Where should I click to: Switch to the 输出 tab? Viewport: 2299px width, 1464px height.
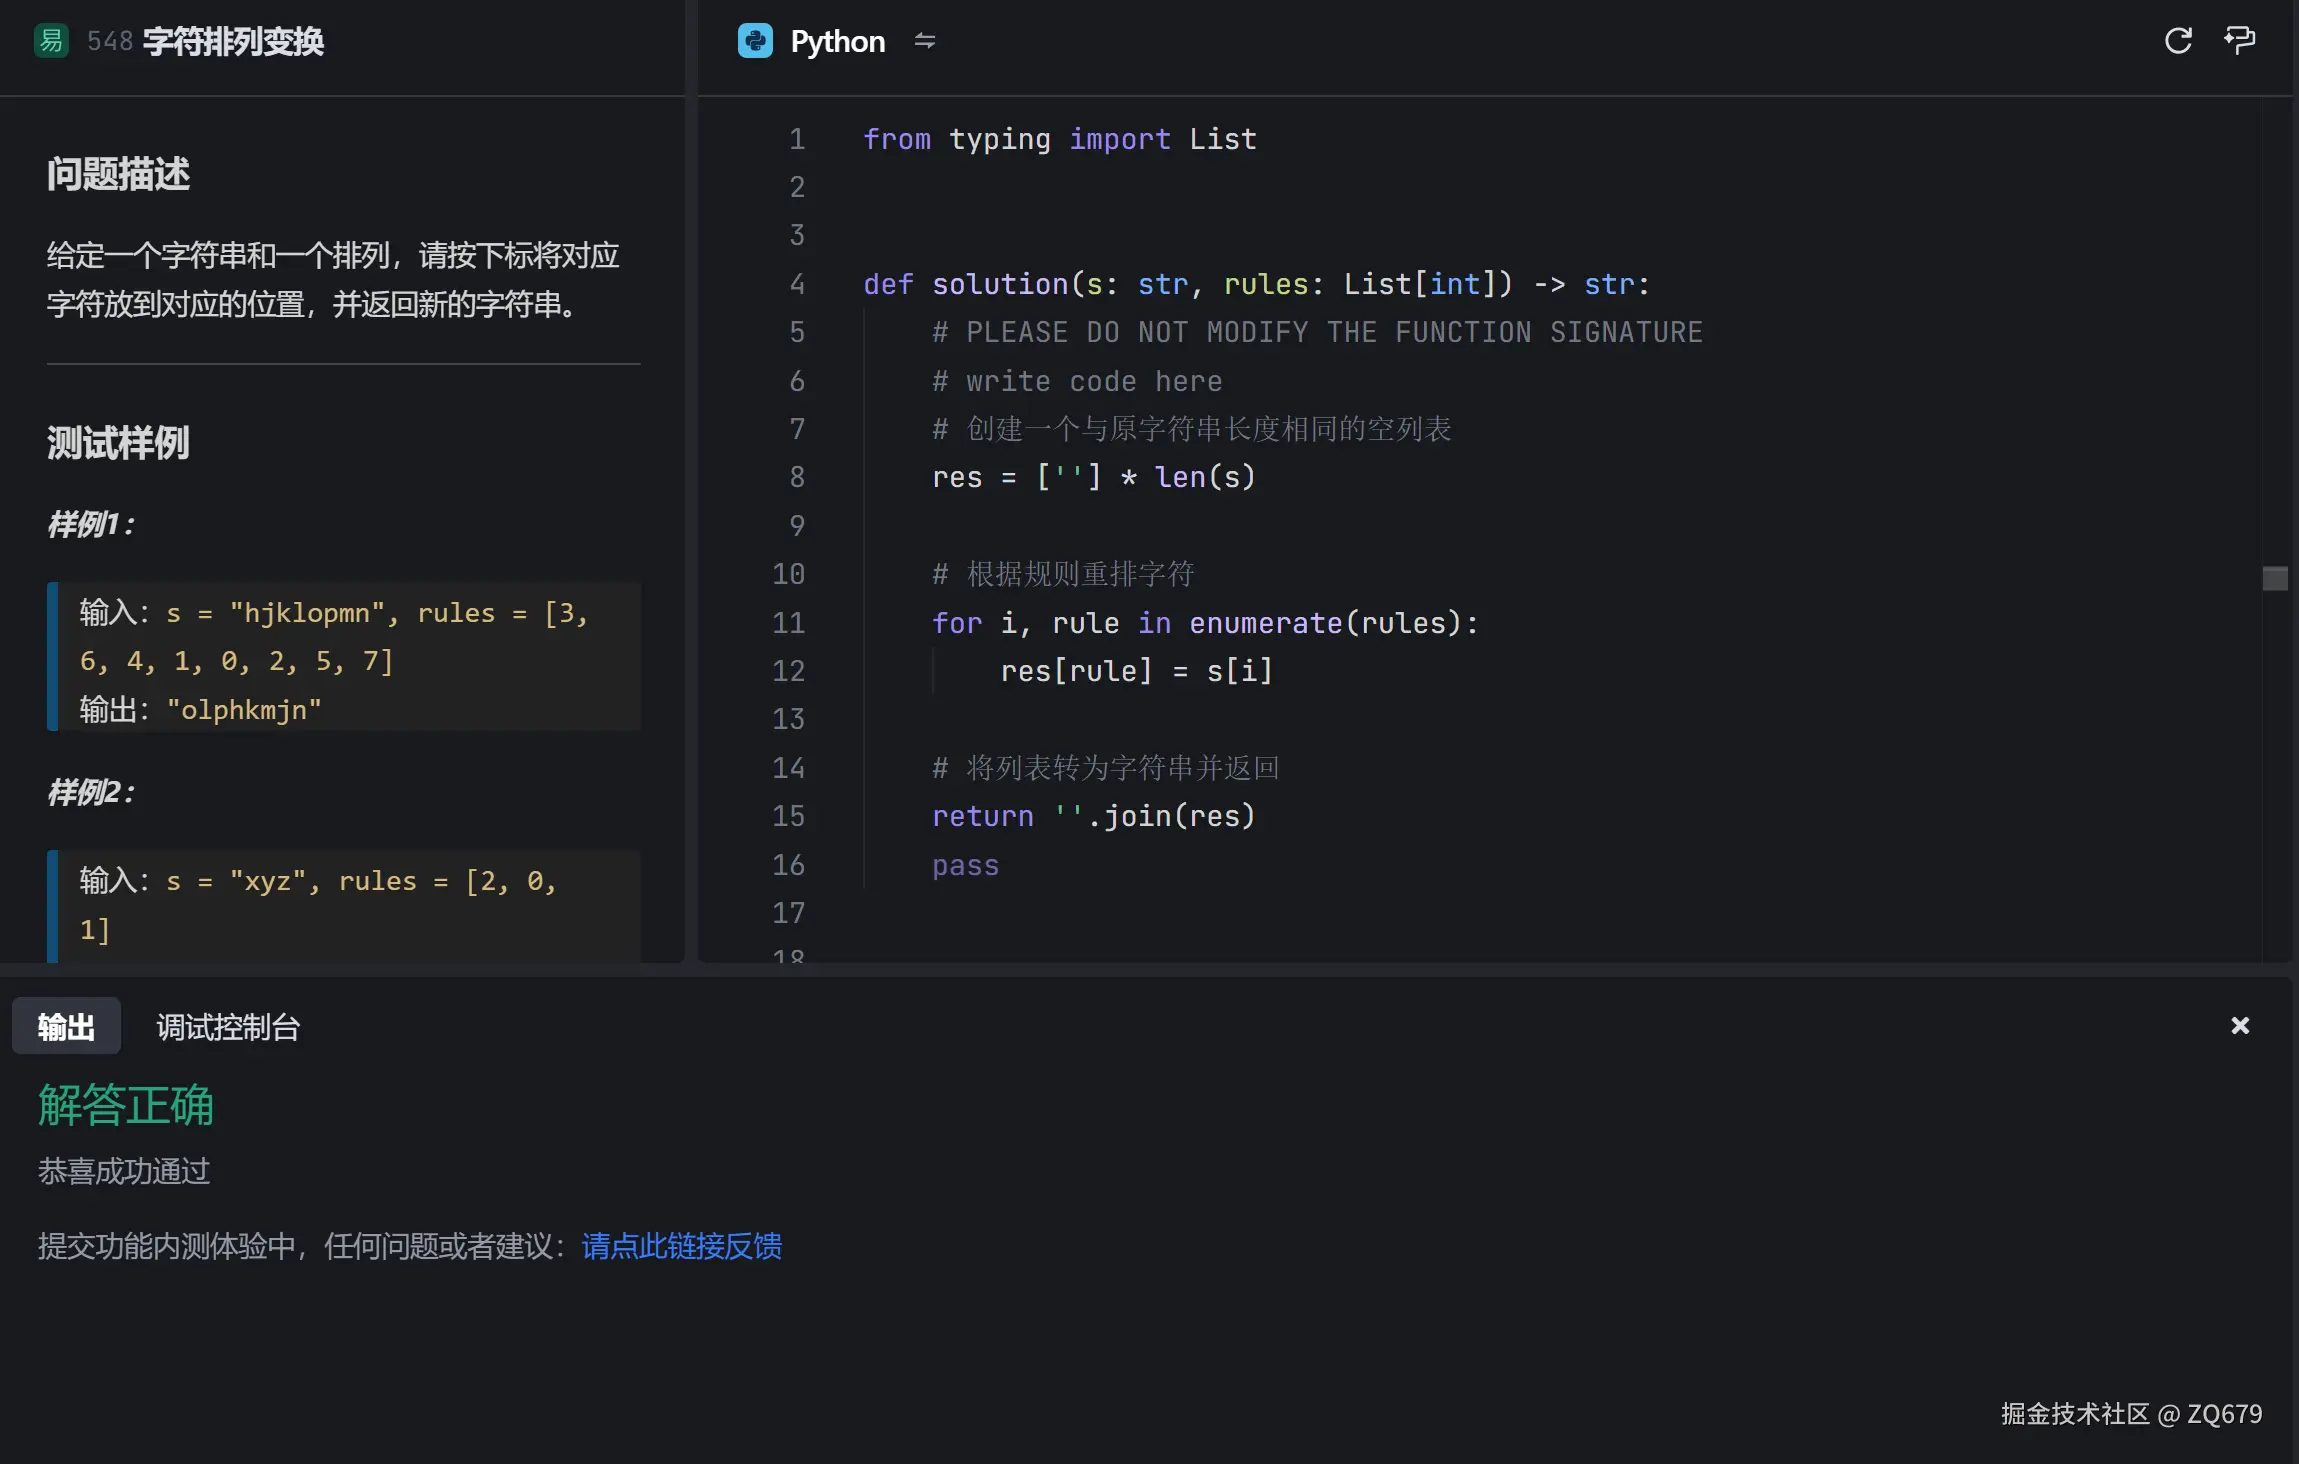pyautogui.click(x=66, y=1027)
